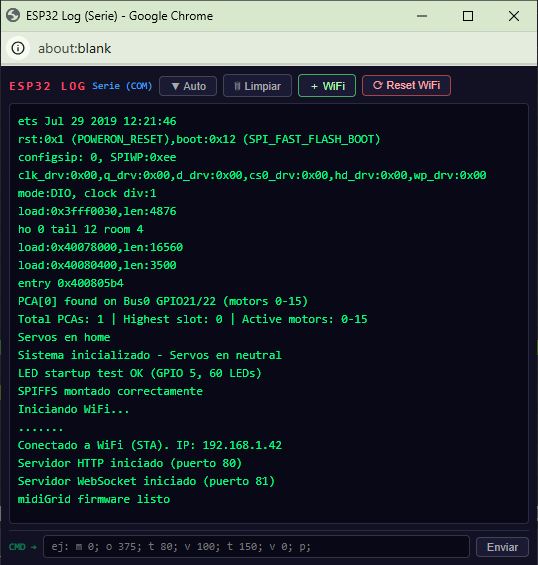Minimize the ESP32 Log window
Screen dimensions: 538x565
pos(422,16)
